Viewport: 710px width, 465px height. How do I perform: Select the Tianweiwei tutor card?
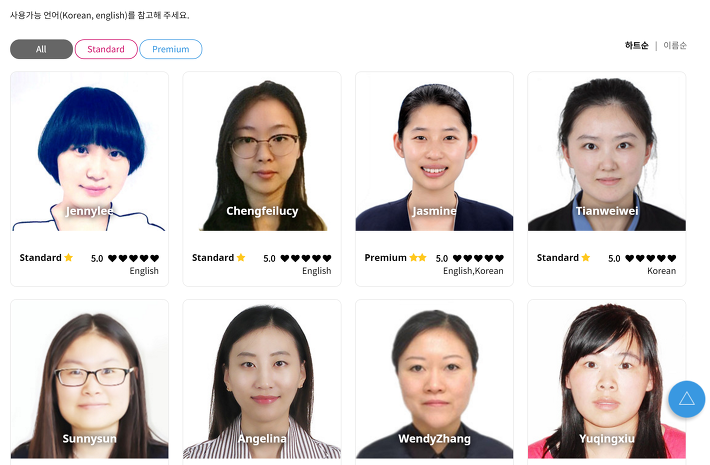coord(607,179)
